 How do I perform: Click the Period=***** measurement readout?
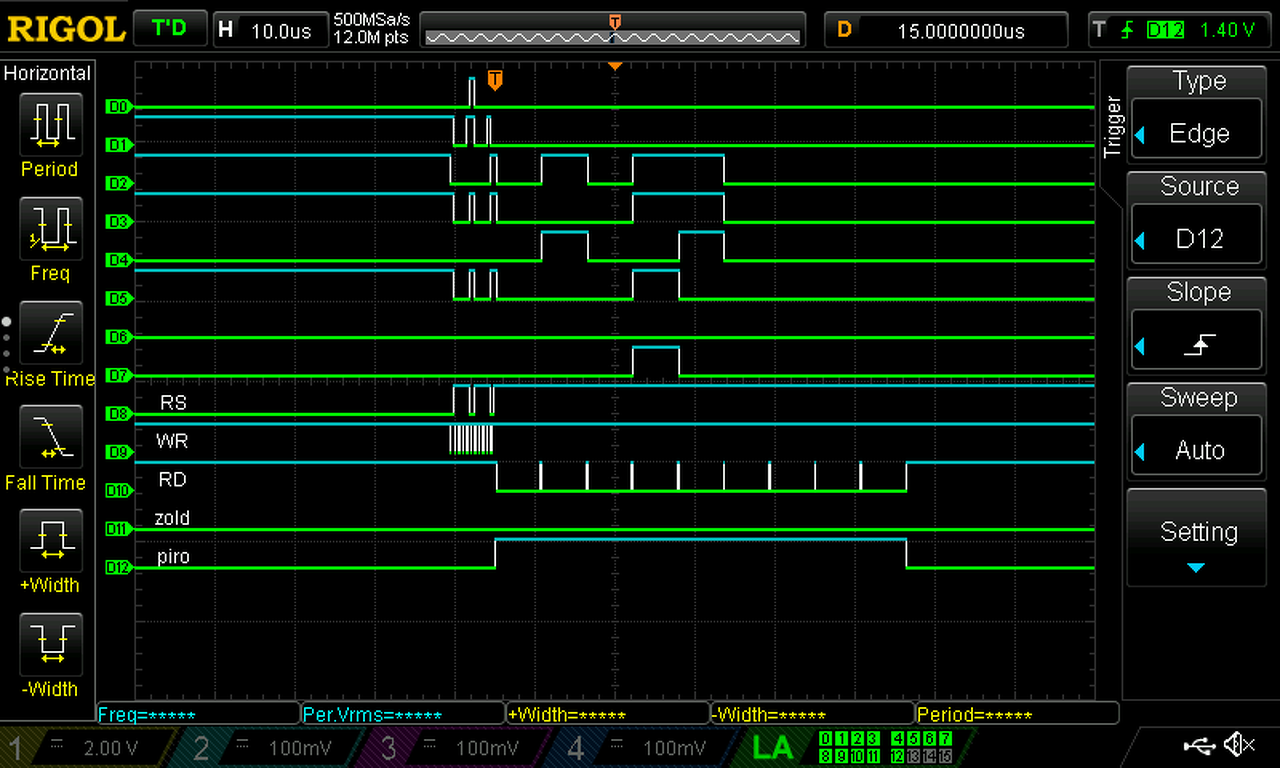(1016, 714)
